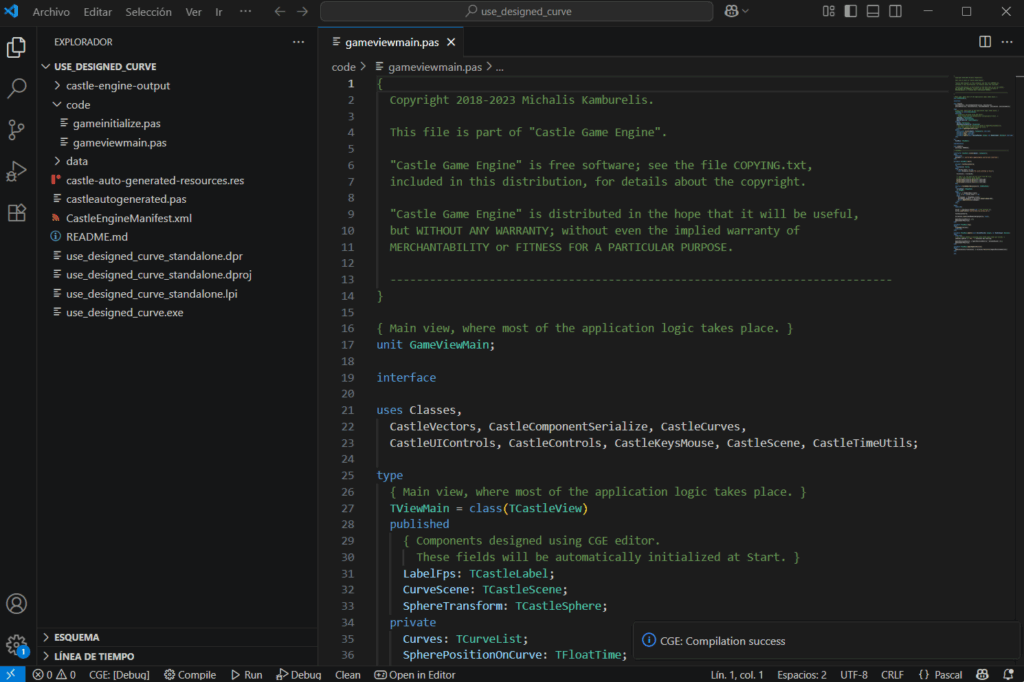Click Lín. 1, col. 1 cursor position
The image size is (1024, 682).
[737, 675]
